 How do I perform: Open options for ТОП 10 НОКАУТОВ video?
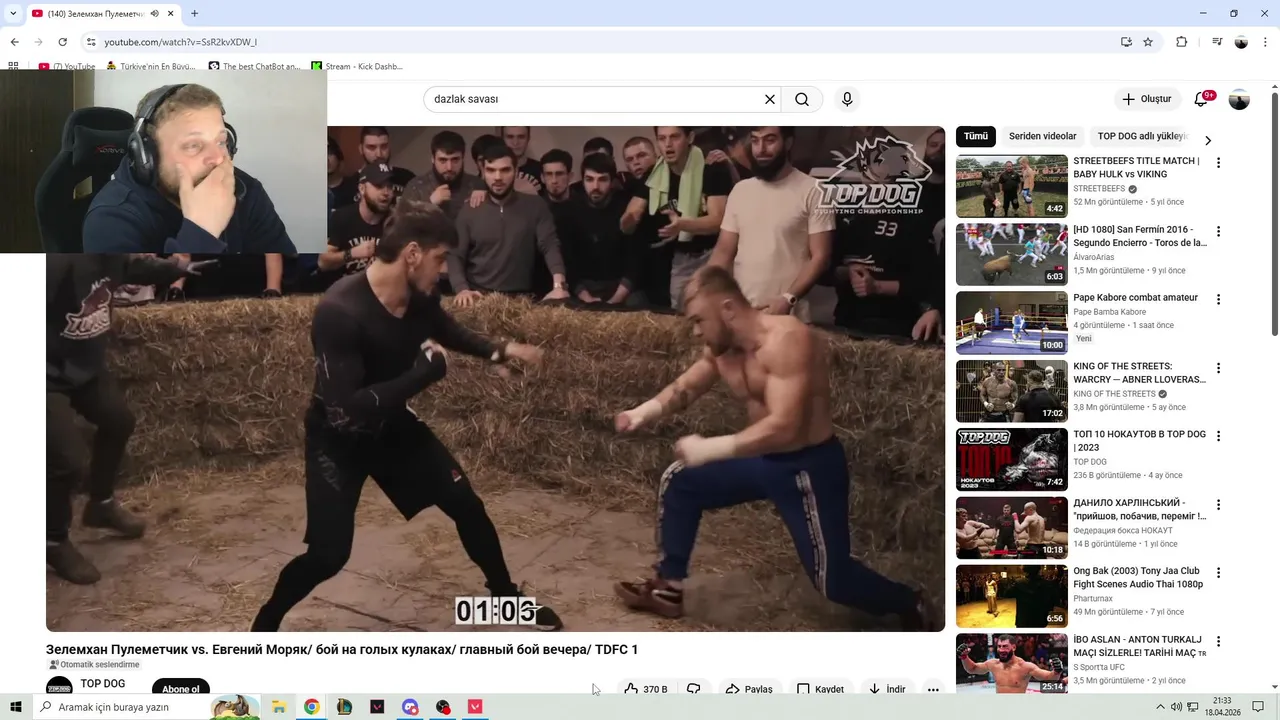[x=1218, y=436]
